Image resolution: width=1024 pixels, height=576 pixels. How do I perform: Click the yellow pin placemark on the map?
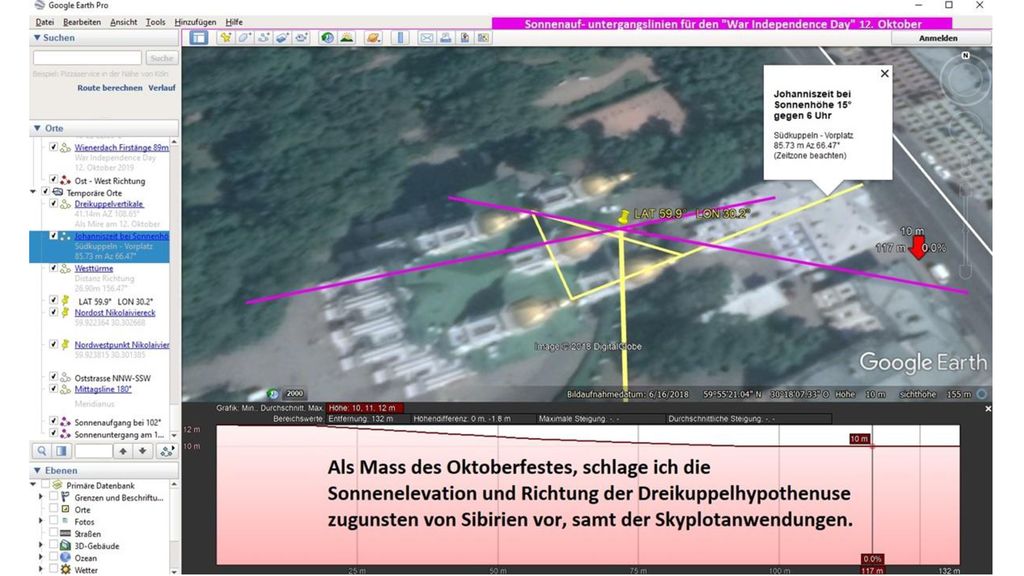[624, 216]
